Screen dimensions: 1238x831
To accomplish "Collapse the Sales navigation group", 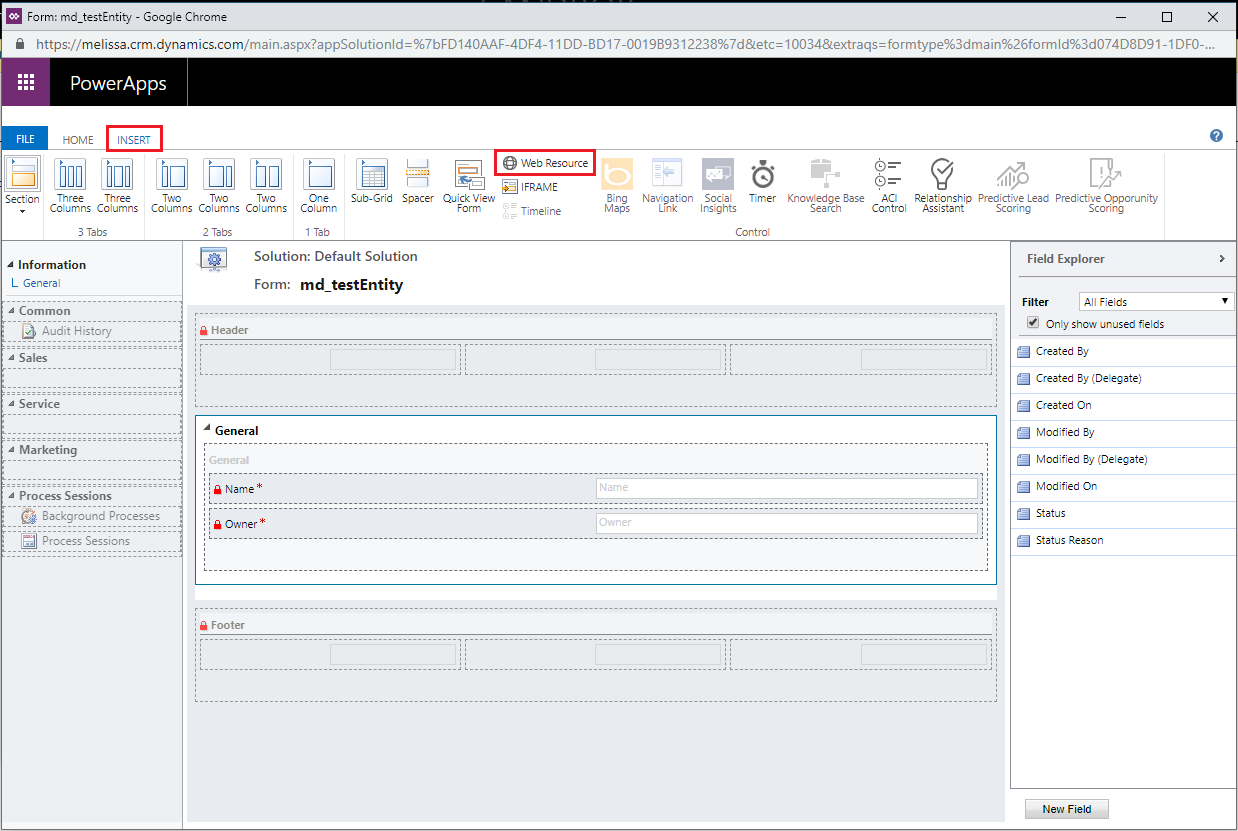I will click(11, 358).
